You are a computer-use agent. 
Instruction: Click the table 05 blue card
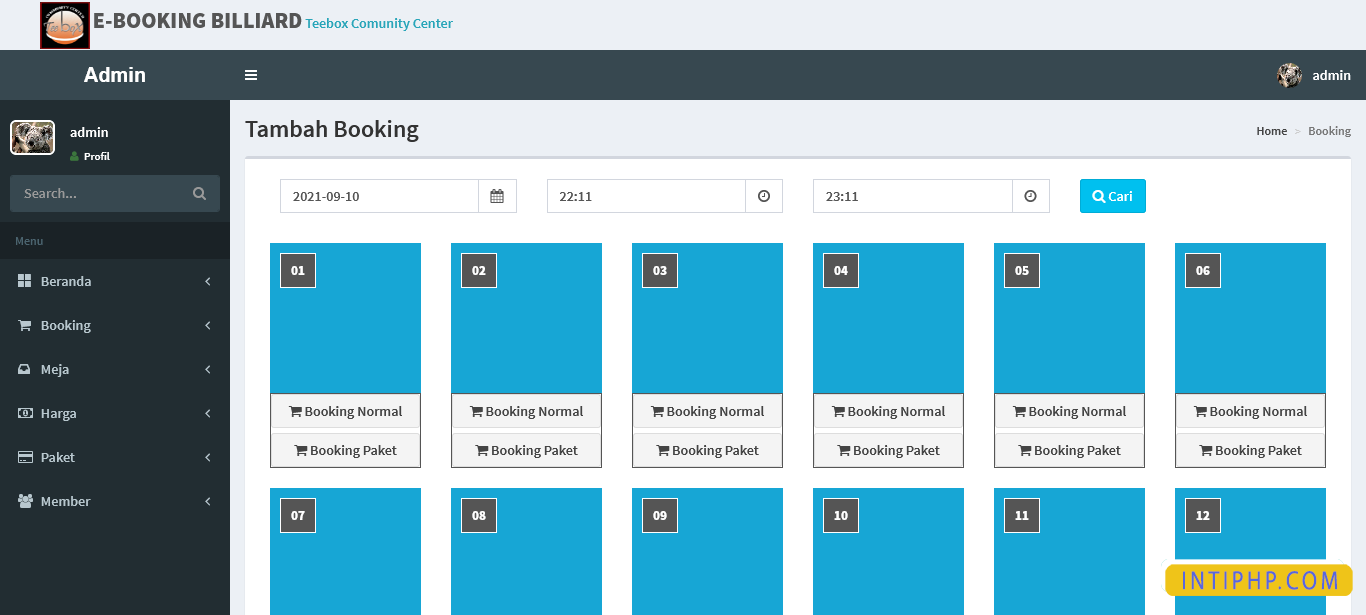pos(1069,318)
